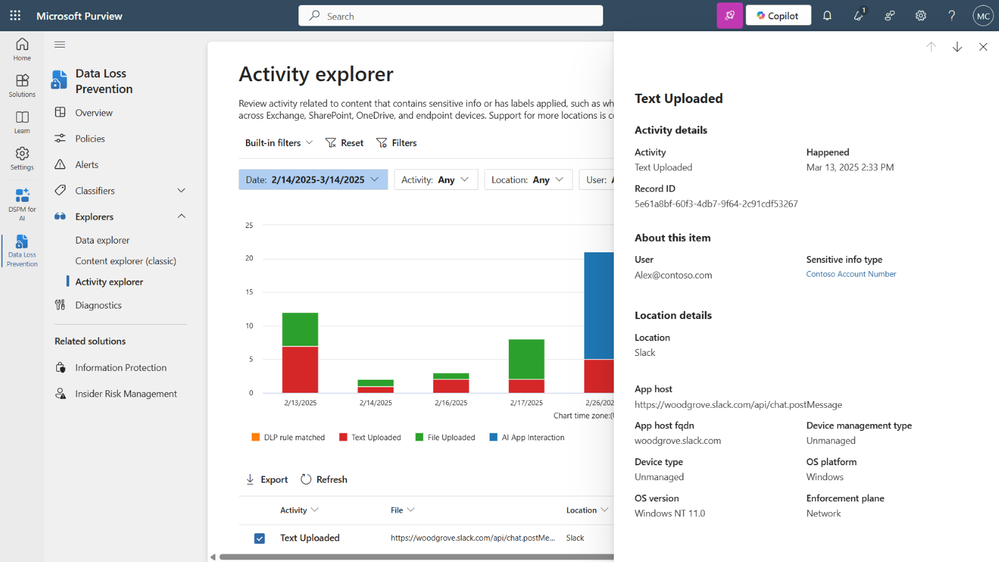Click the Microsoft Purview title
The height and width of the screenshot is (562, 999).
pos(79,16)
